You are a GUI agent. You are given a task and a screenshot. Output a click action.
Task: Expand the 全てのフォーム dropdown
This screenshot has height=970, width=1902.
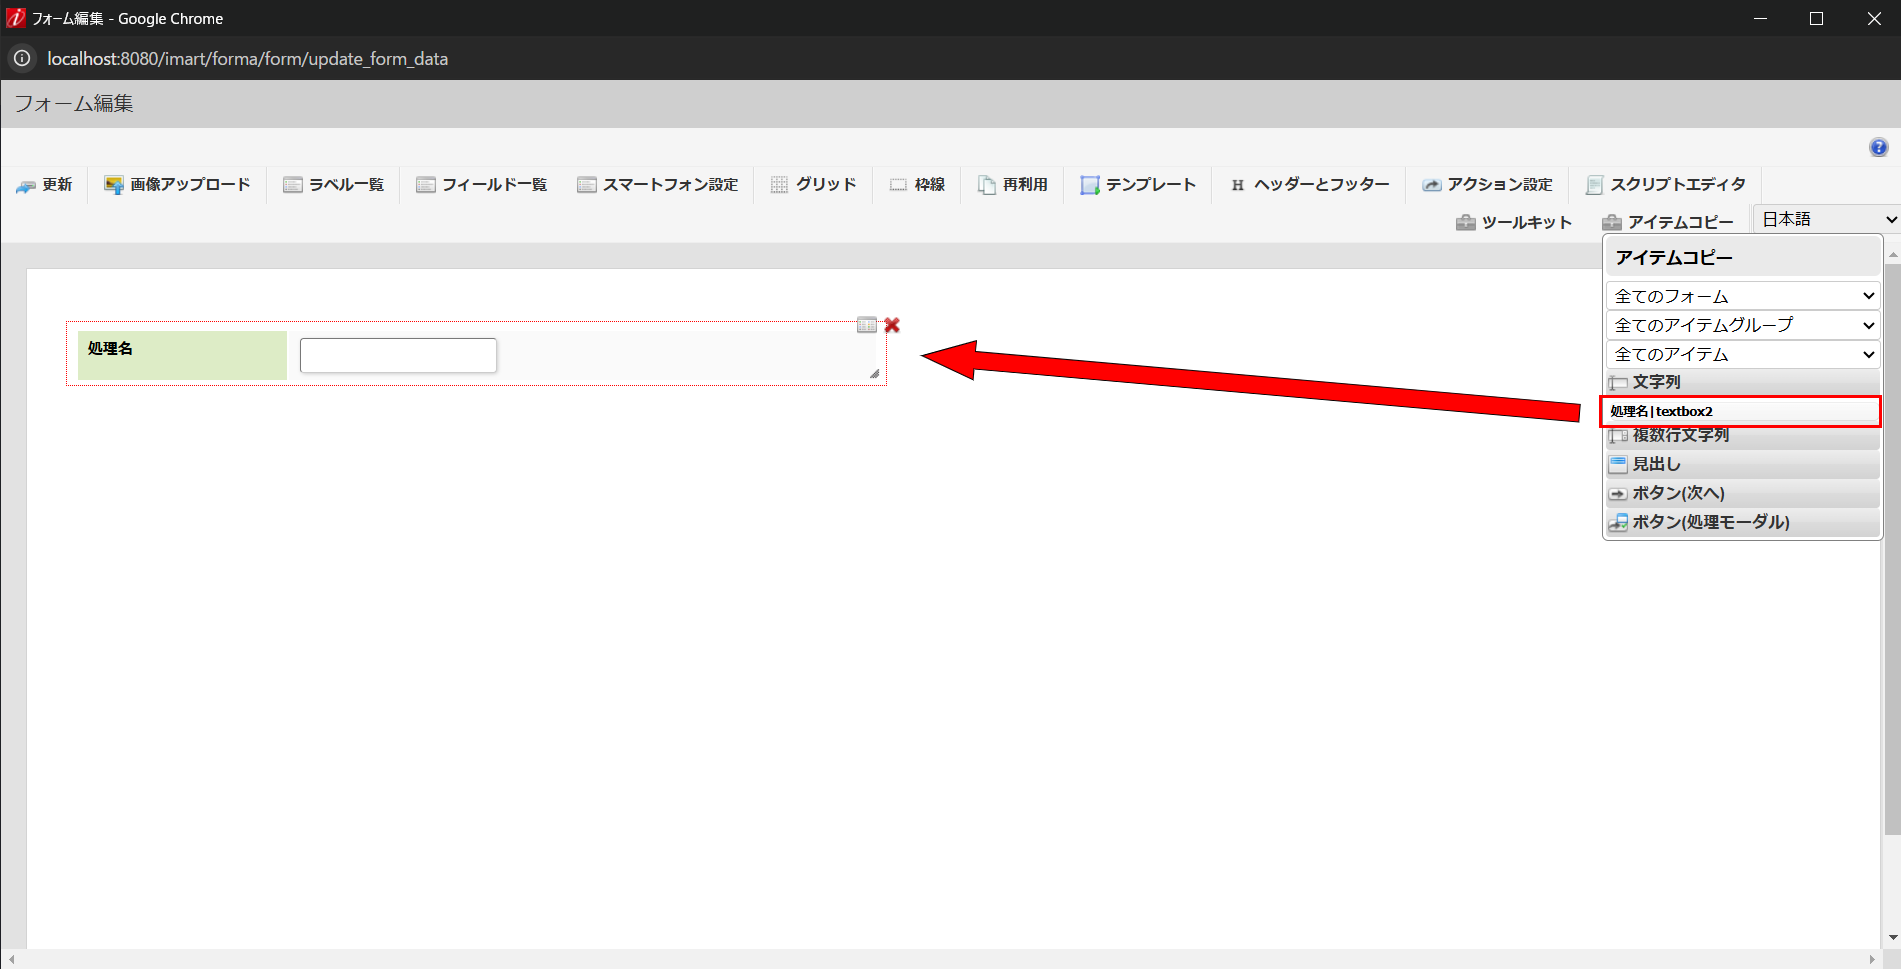point(1743,295)
